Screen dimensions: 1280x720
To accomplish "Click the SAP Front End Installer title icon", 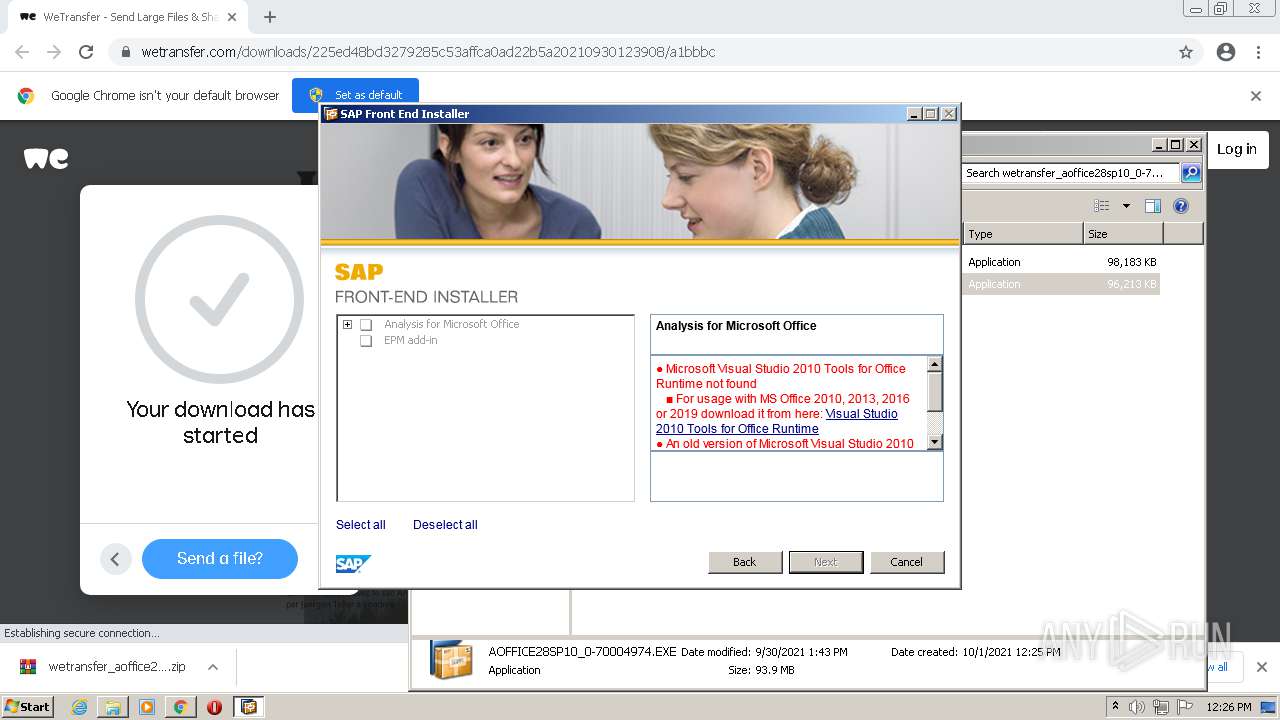I will 331,114.
